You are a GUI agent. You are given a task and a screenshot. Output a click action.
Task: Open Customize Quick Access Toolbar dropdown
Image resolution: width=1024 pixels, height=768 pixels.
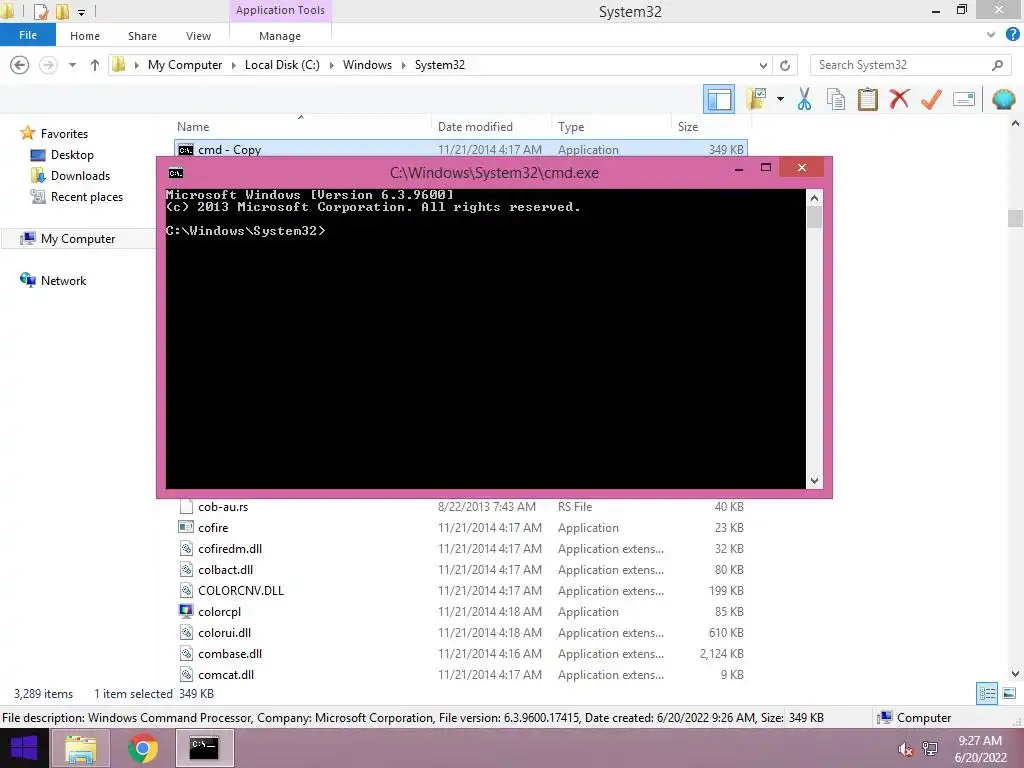click(x=81, y=12)
